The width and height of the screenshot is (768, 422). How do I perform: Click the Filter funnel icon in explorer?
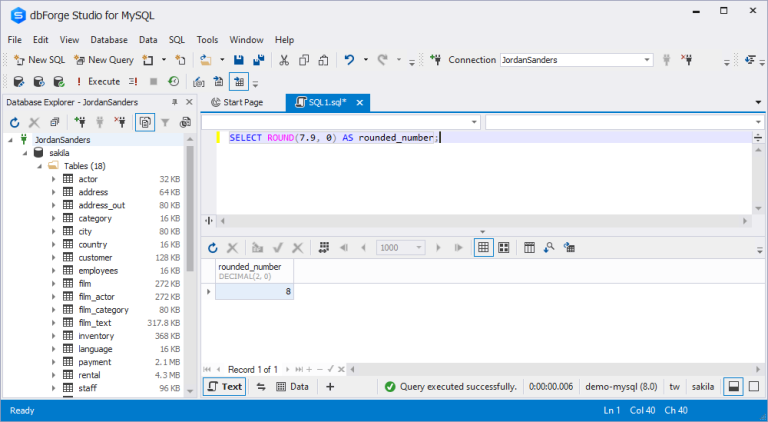pyautogui.click(x=165, y=122)
